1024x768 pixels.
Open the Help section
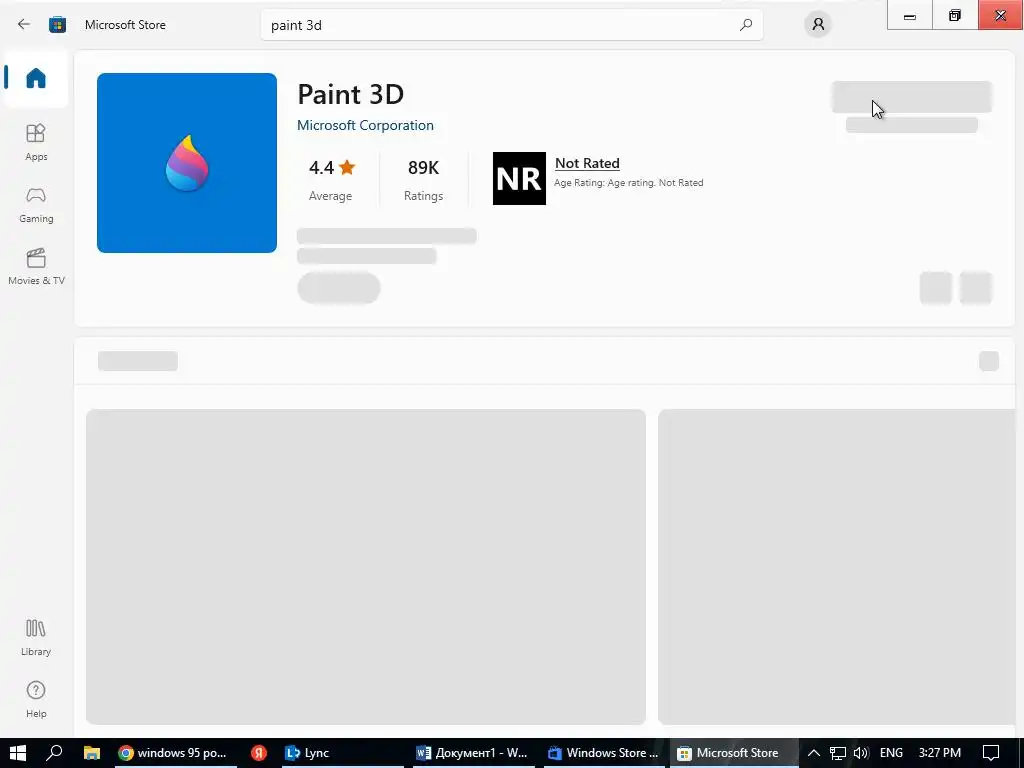(x=36, y=699)
